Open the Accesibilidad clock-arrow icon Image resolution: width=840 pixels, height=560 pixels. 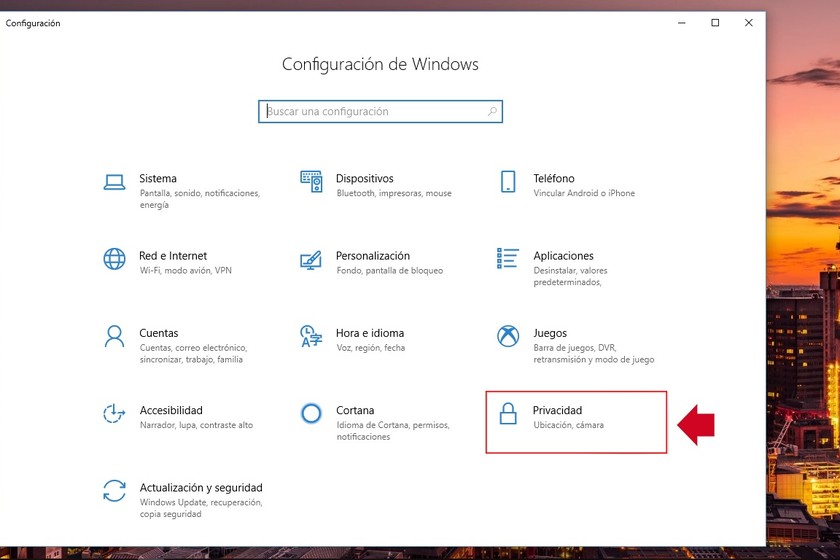pyautogui.click(x=114, y=413)
